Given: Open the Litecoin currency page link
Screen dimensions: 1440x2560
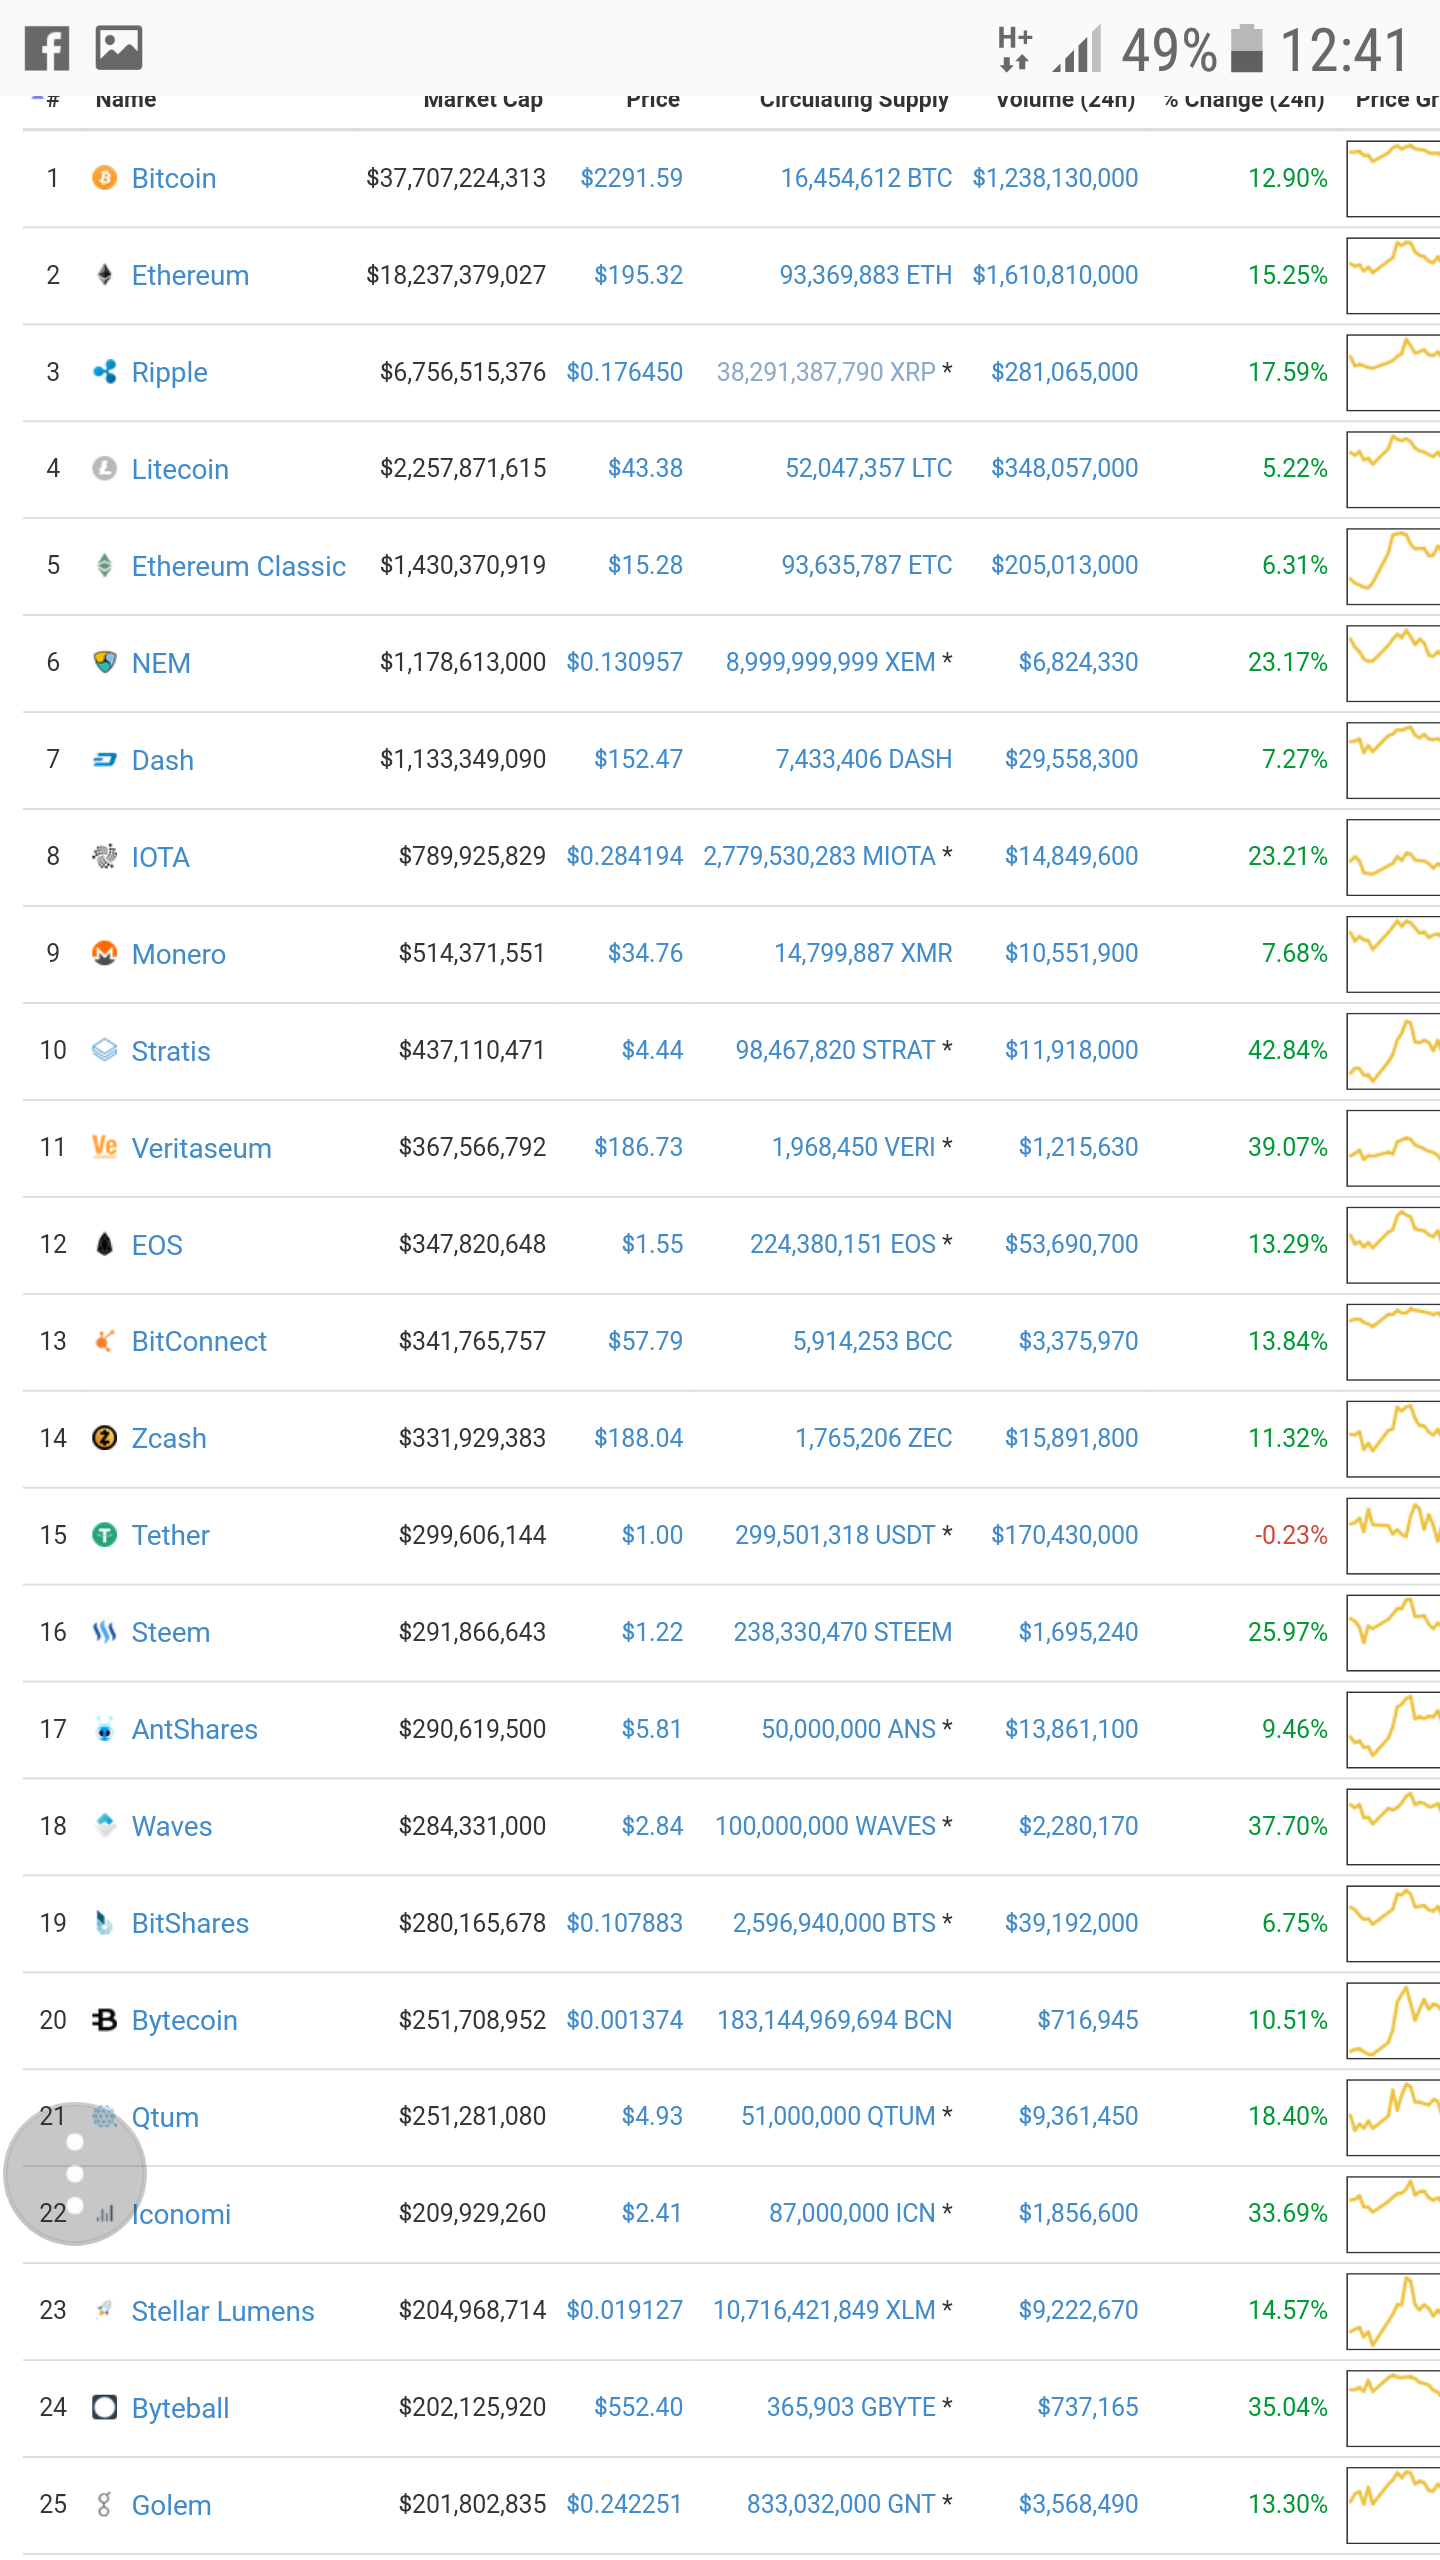Looking at the screenshot, I should (x=180, y=469).
